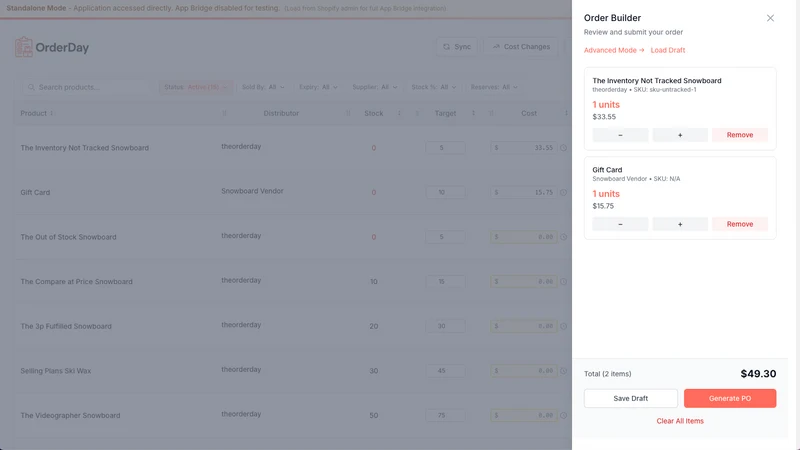
Task: Open the Supplier filter dropdown
Action: (374, 87)
